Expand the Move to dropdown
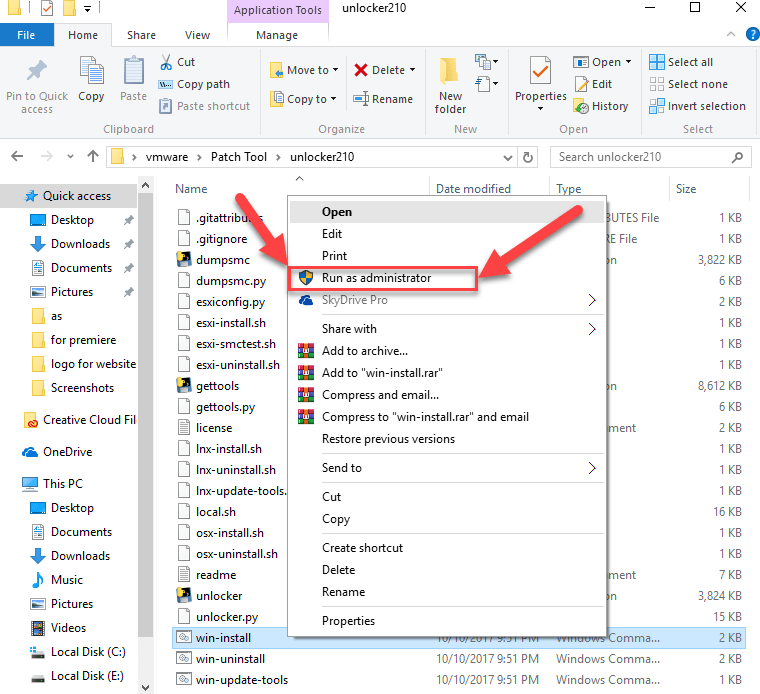 (334, 70)
